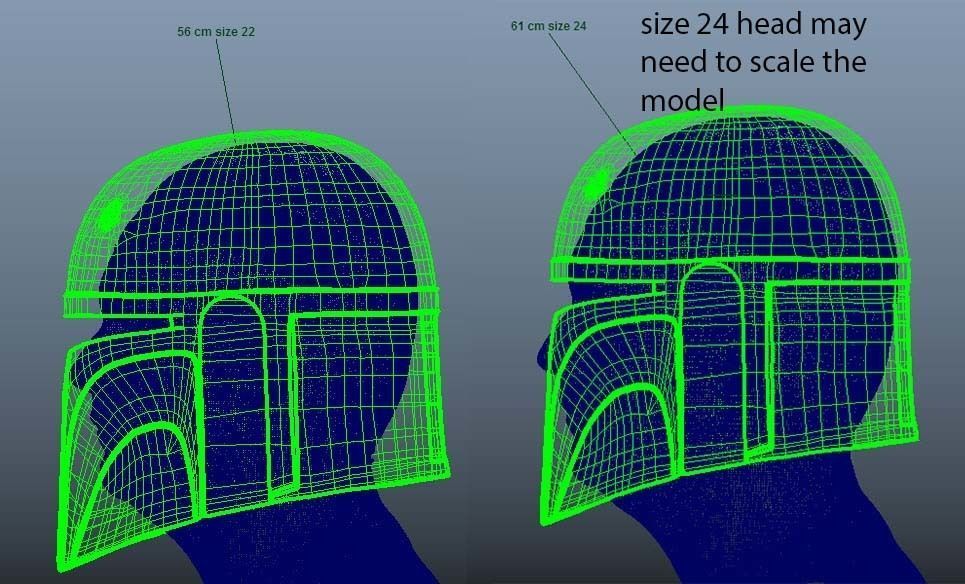Select the left helmet wireframe model
The width and height of the screenshot is (965, 584).
coord(254,350)
